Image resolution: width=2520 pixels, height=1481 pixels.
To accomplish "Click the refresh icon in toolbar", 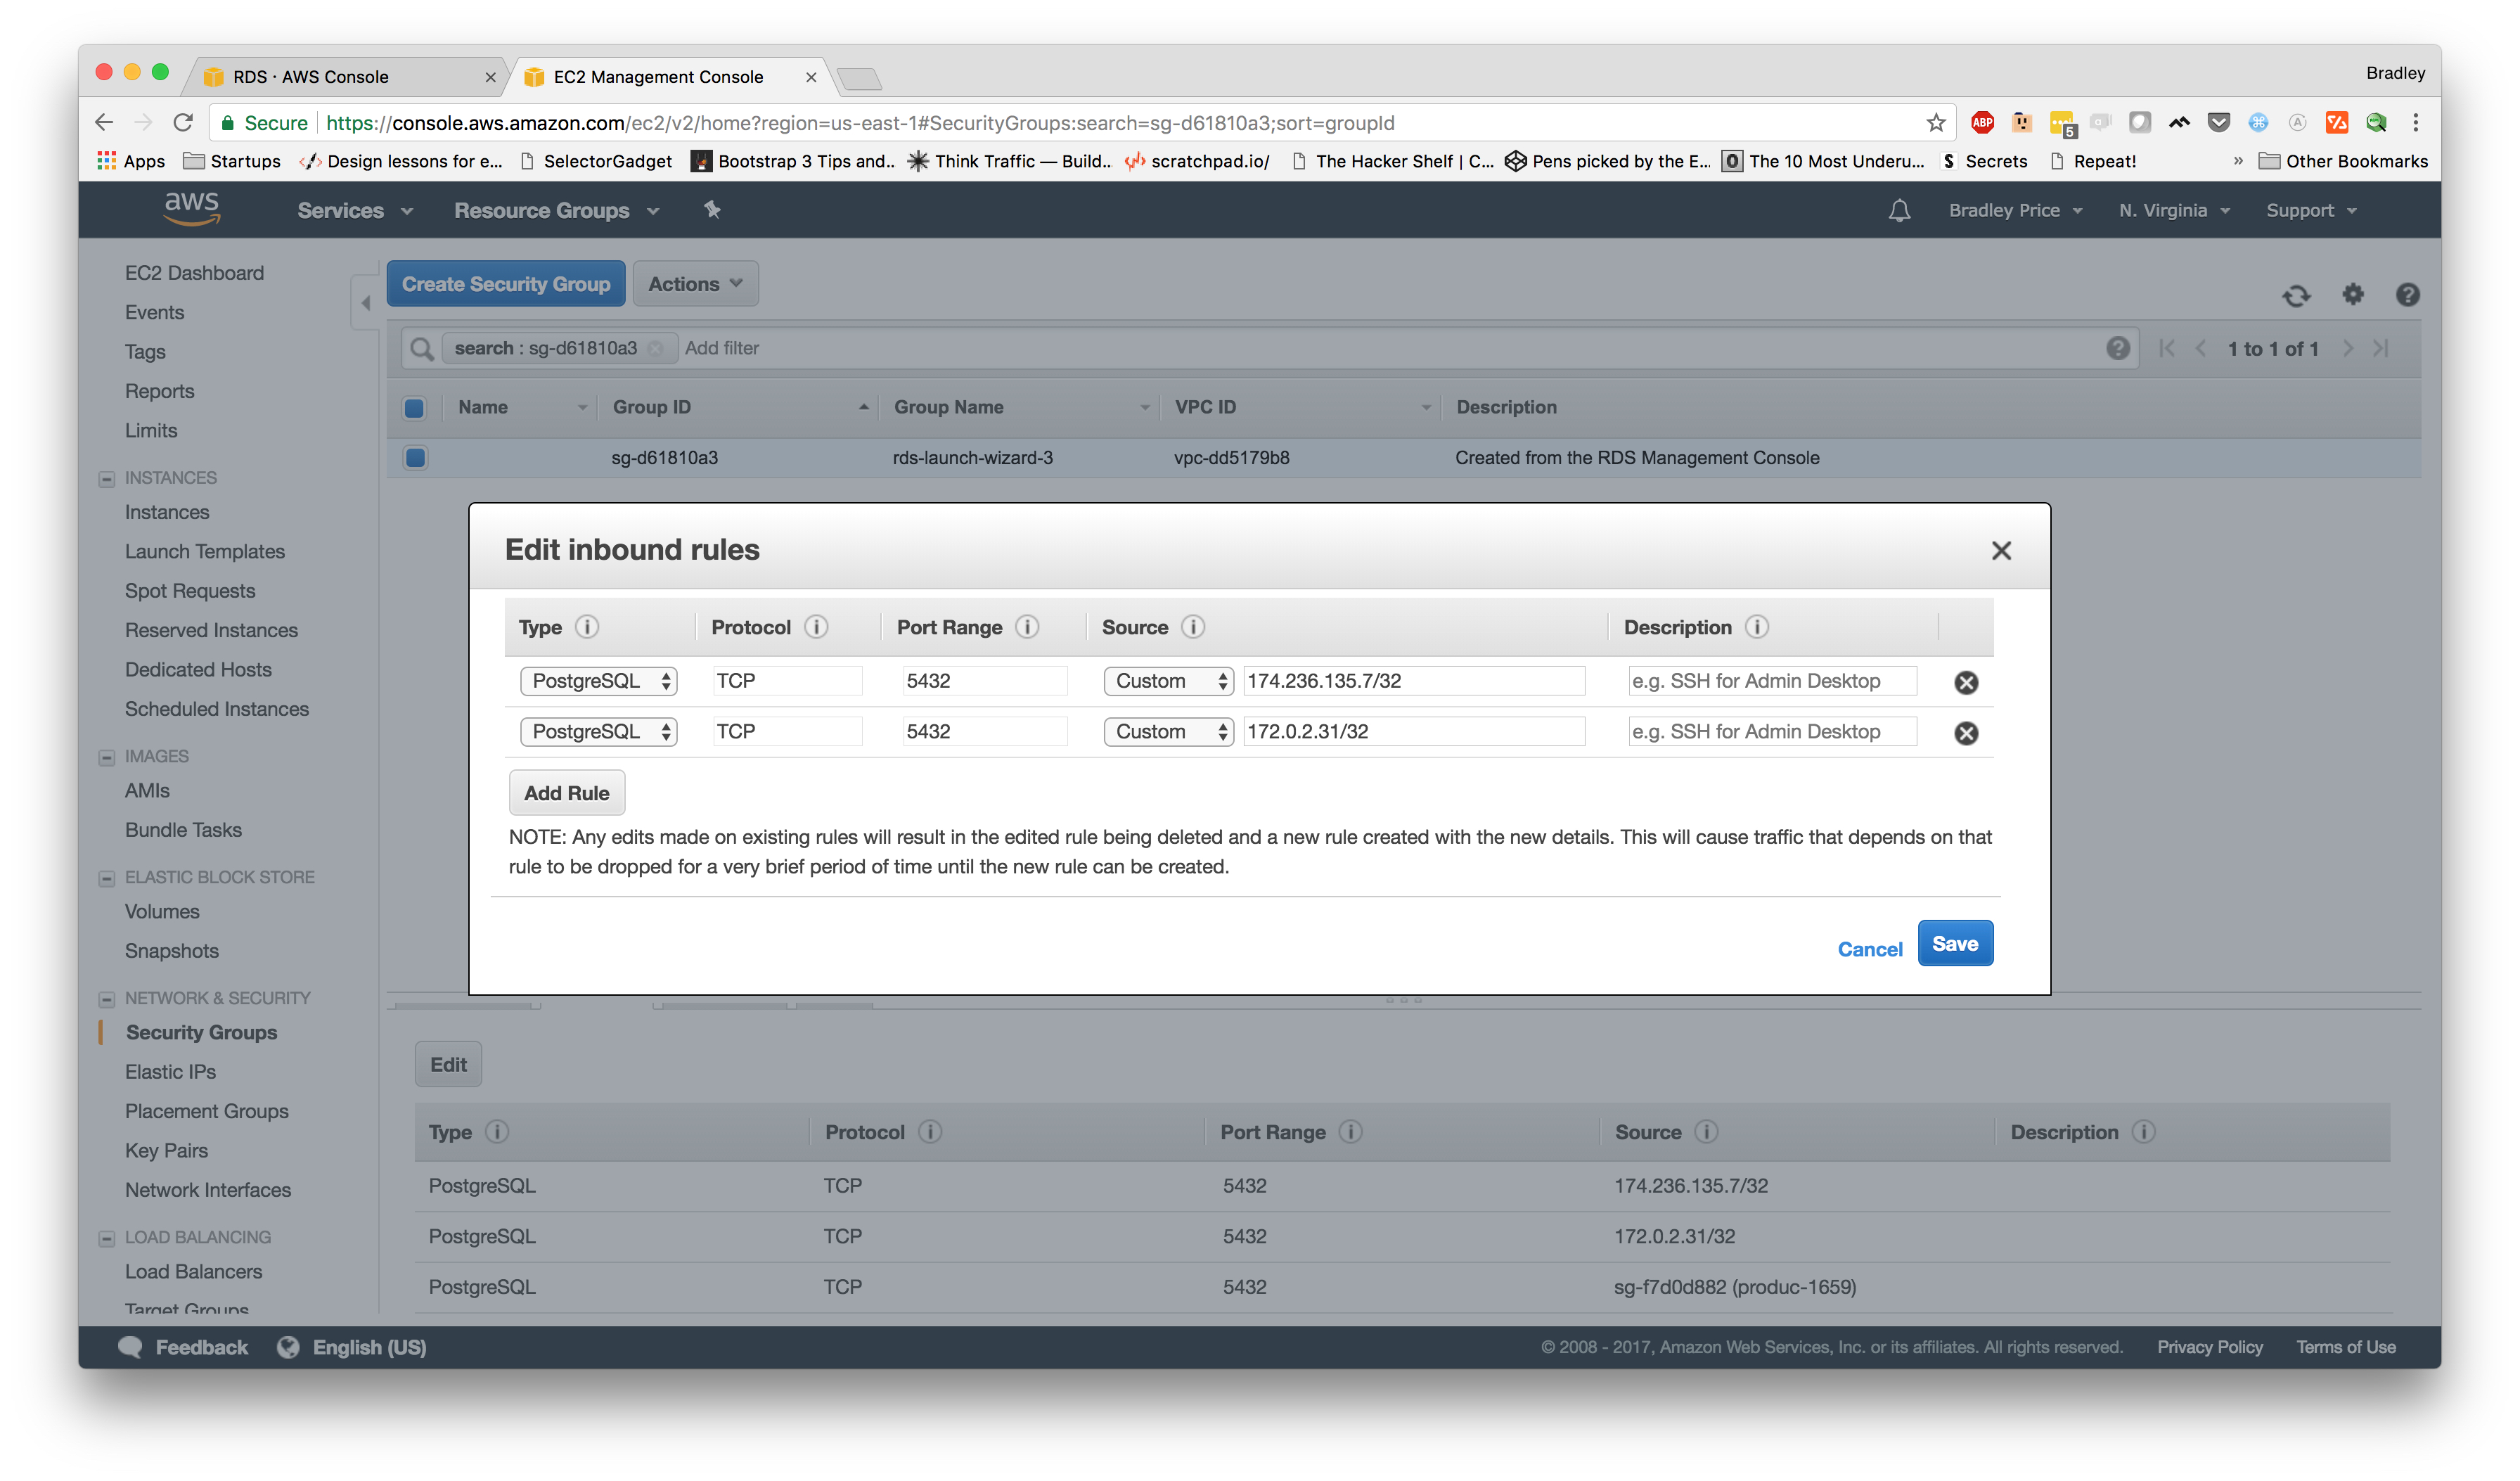I will [2298, 293].
